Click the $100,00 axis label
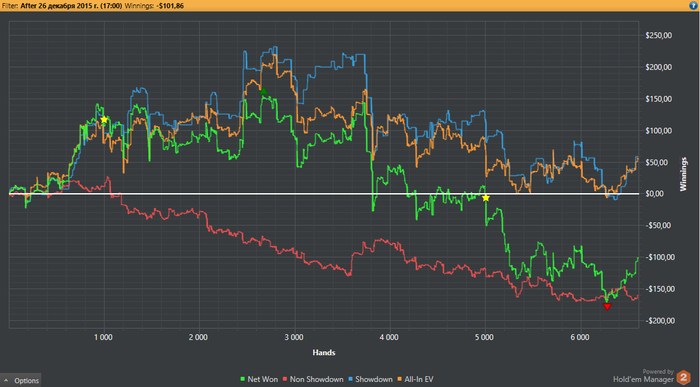This screenshot has height=387, width=700. point(658,130)
